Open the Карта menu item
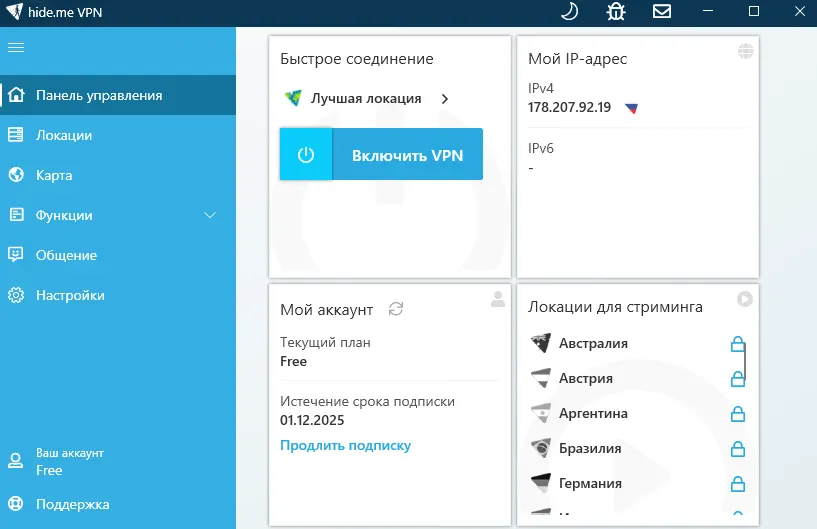The image size is (817, 529). (118, 175)
